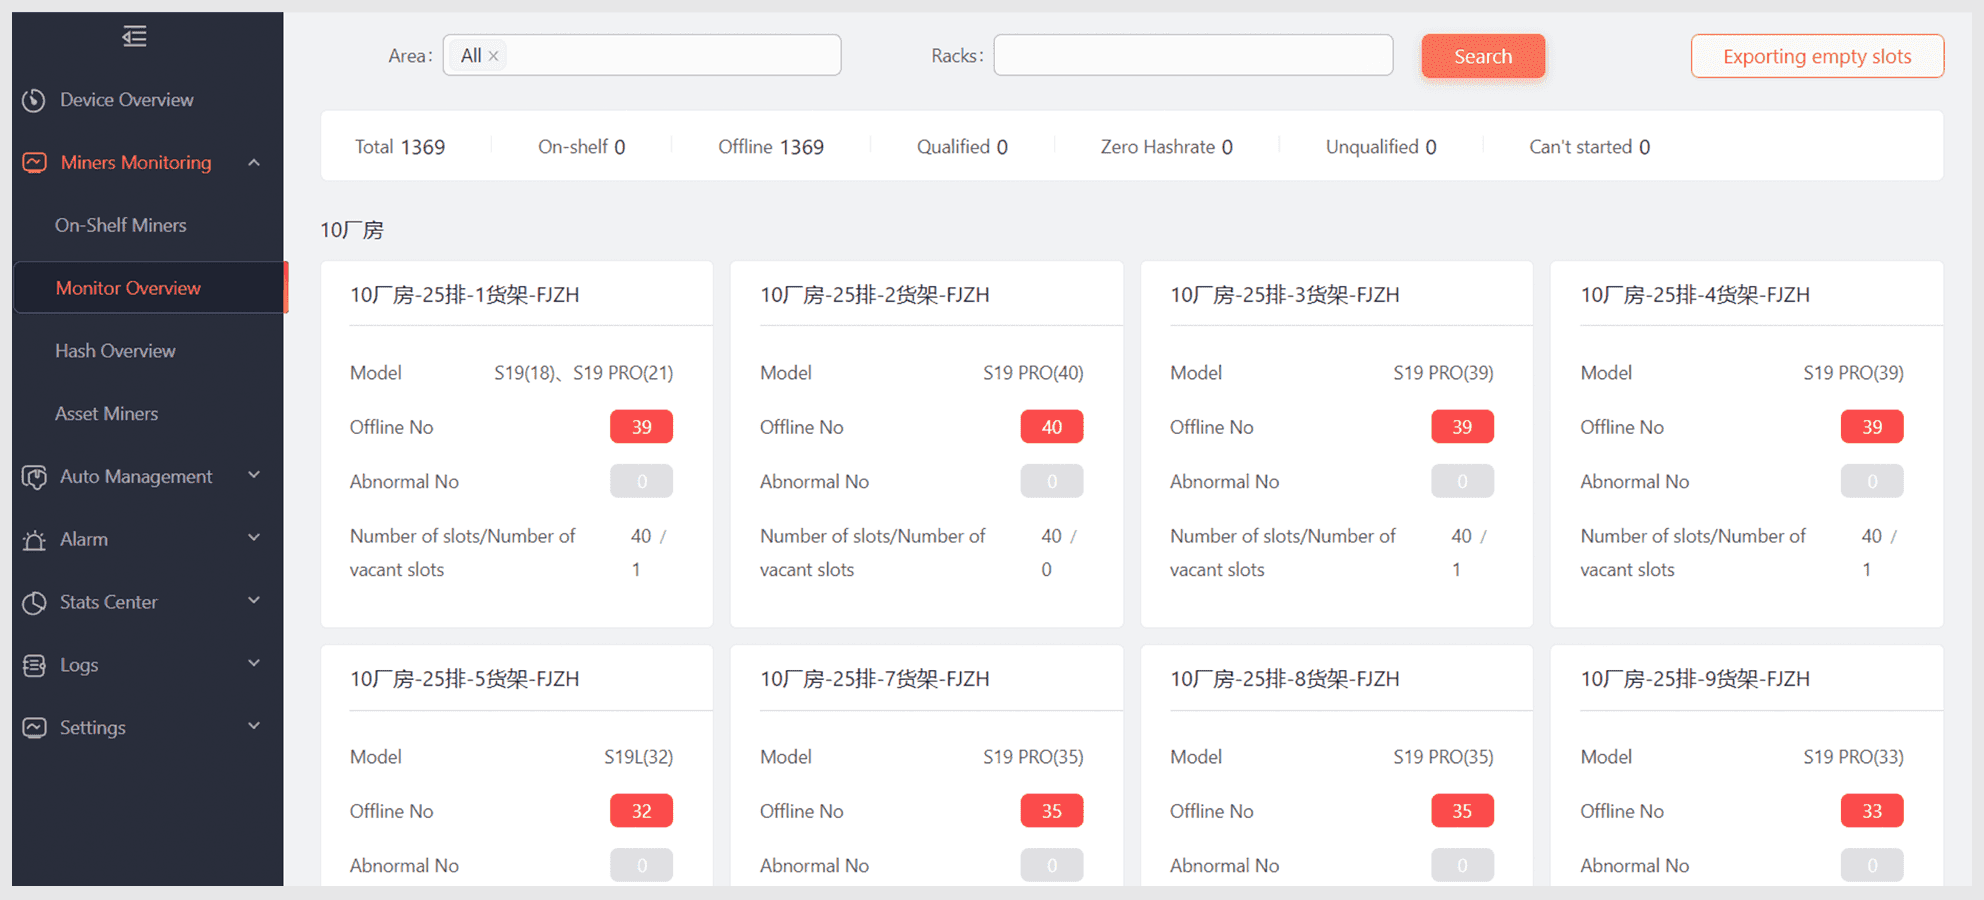This screenshot has width=1984, height=900.
Task: Click offline count badge 40 on rack 2
Action: click(x=1051, y=427)
